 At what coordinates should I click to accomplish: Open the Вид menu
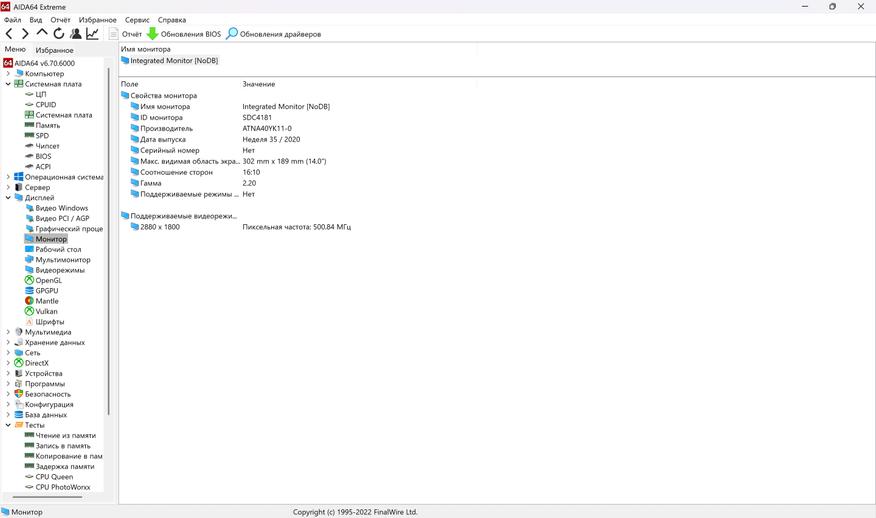[36, 20]
